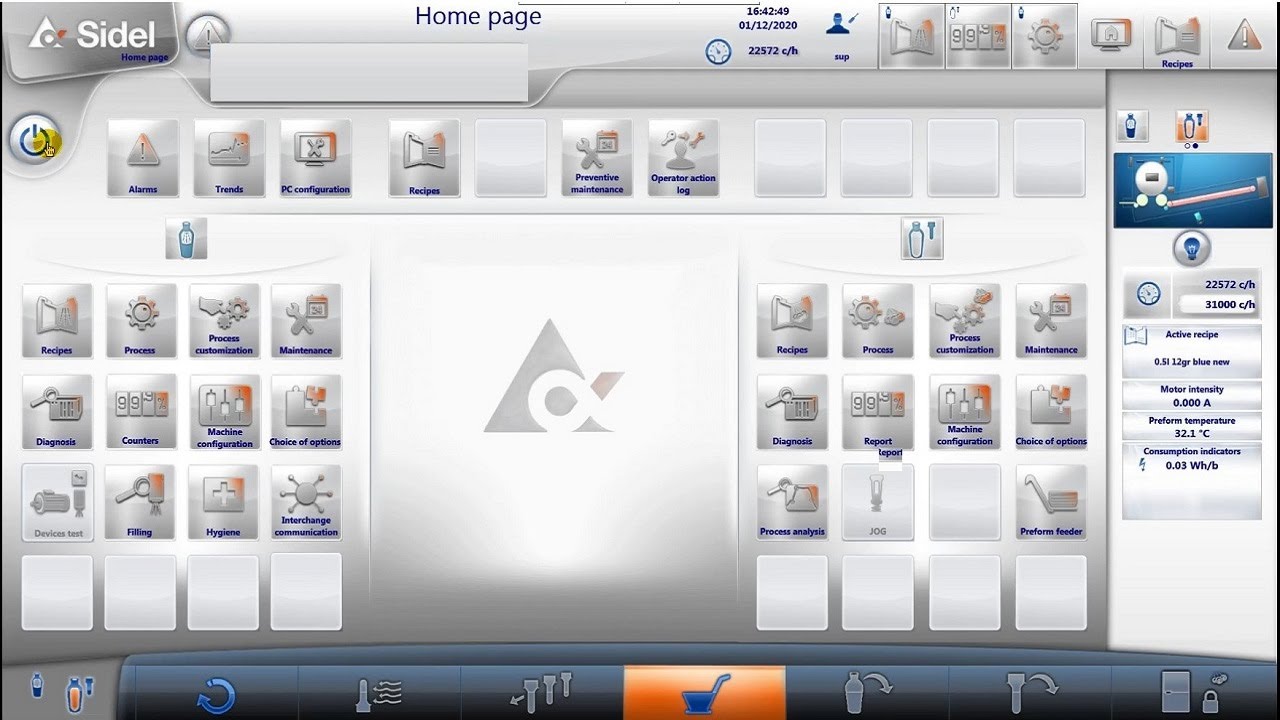Open Process customization in right machine panel
The width and height of the screenshot is (1280, 720).
(965, 321)
